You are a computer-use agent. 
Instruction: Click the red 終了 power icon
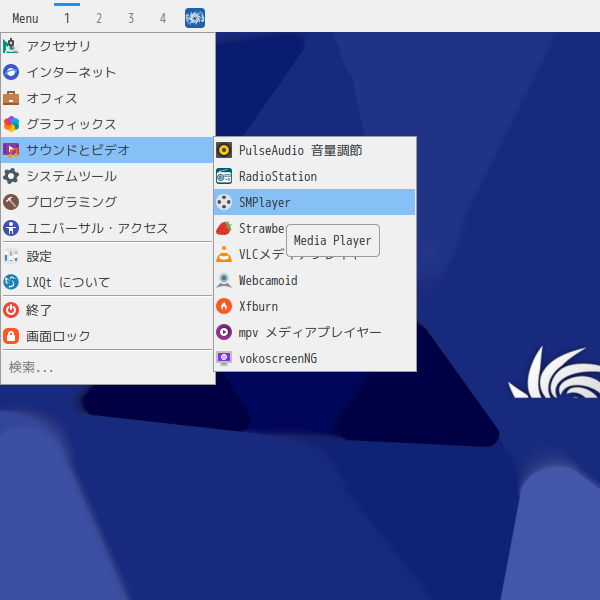[11, 310]
